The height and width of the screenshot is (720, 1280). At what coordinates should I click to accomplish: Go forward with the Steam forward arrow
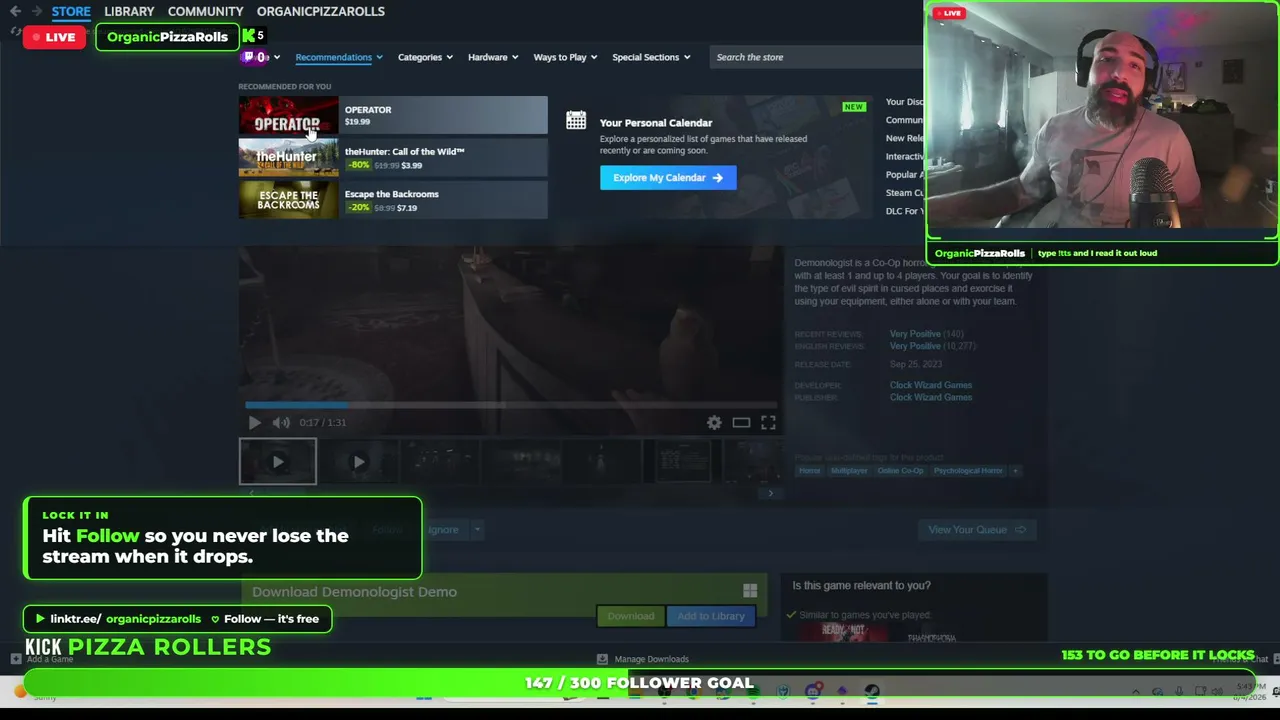click(37, 11)
